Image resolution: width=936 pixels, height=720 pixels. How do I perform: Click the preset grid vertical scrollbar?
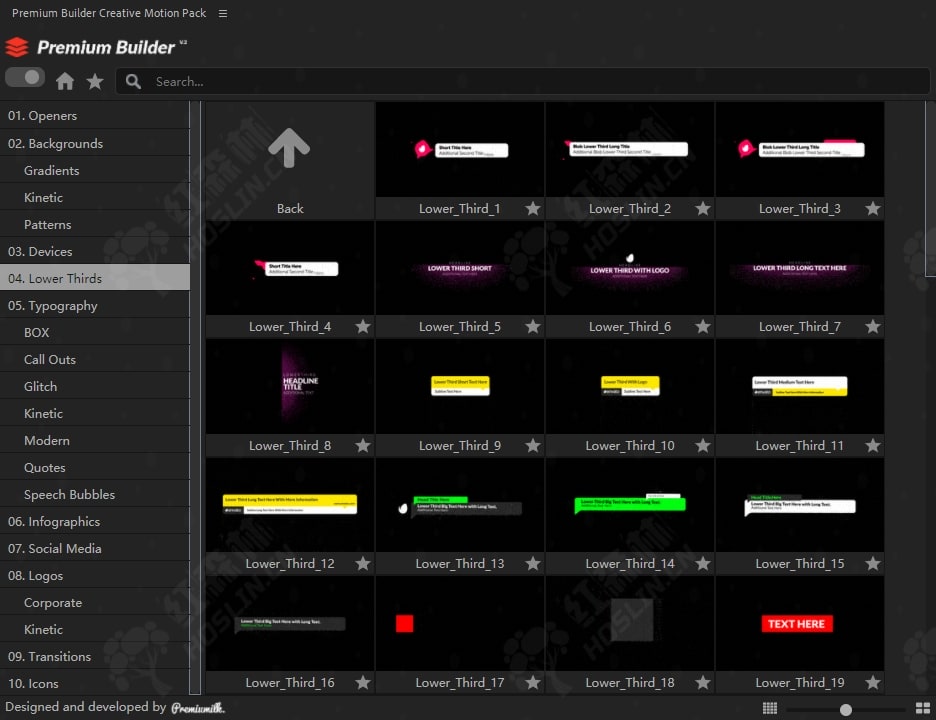930,189
